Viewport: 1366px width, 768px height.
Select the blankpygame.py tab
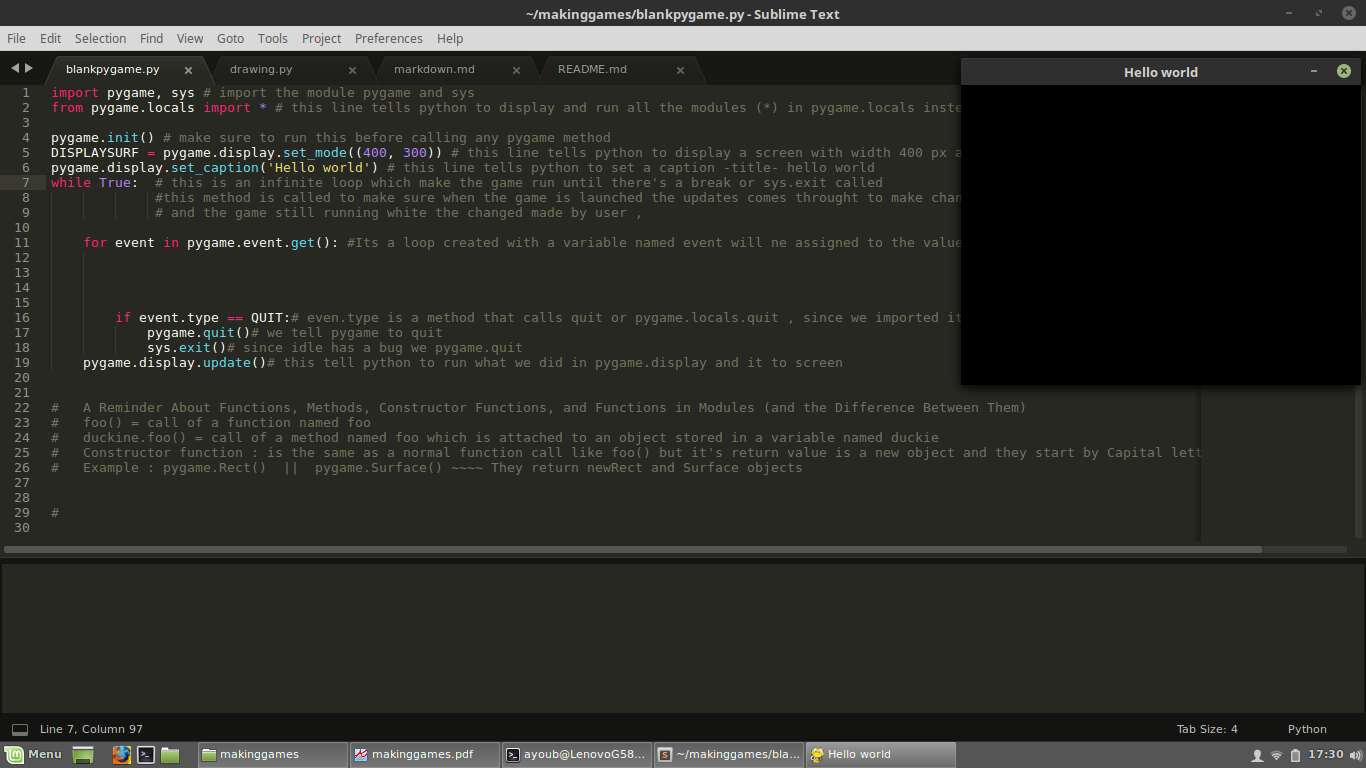pyautogui.click(x=112, y=70)
